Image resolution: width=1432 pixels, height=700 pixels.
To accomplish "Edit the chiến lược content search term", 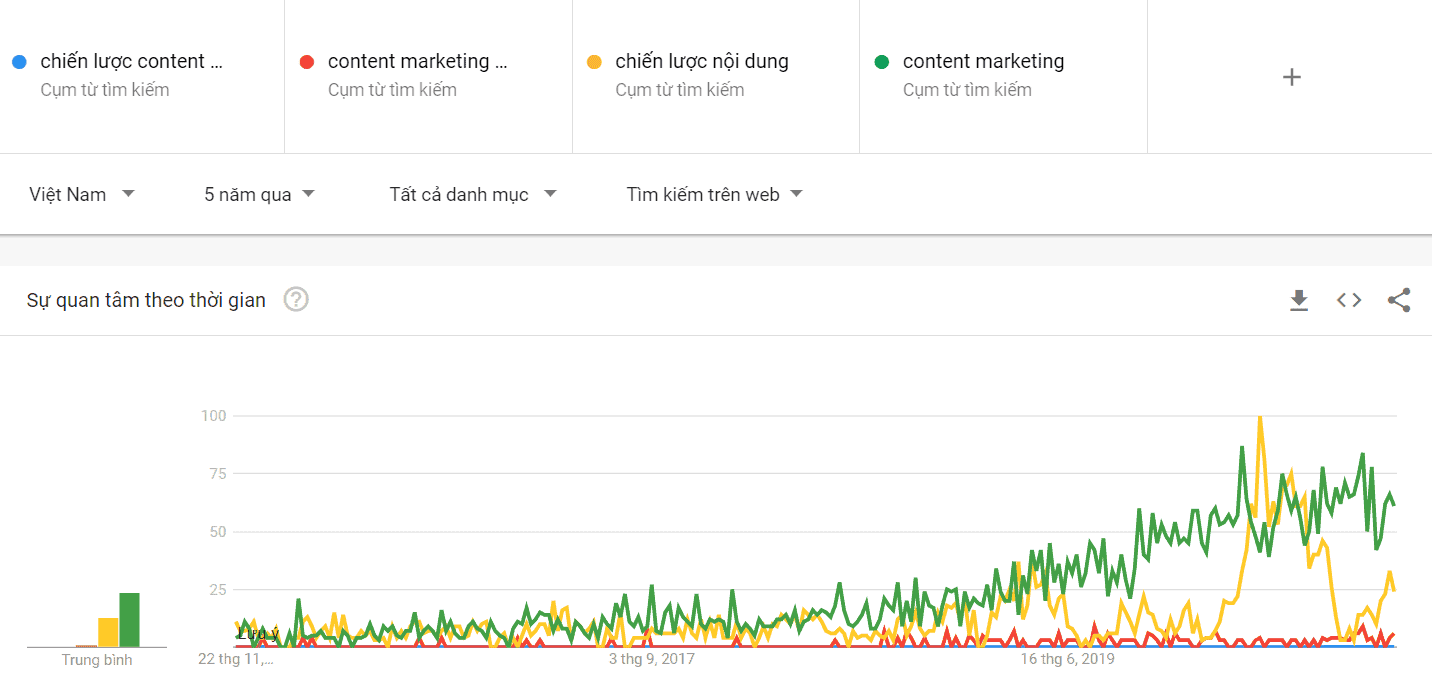I will click(x=130, y=62).
